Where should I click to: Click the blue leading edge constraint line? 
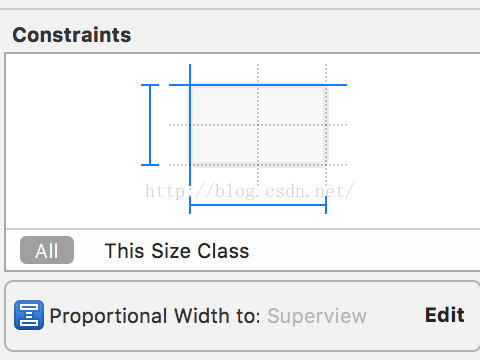coord(190,125)
